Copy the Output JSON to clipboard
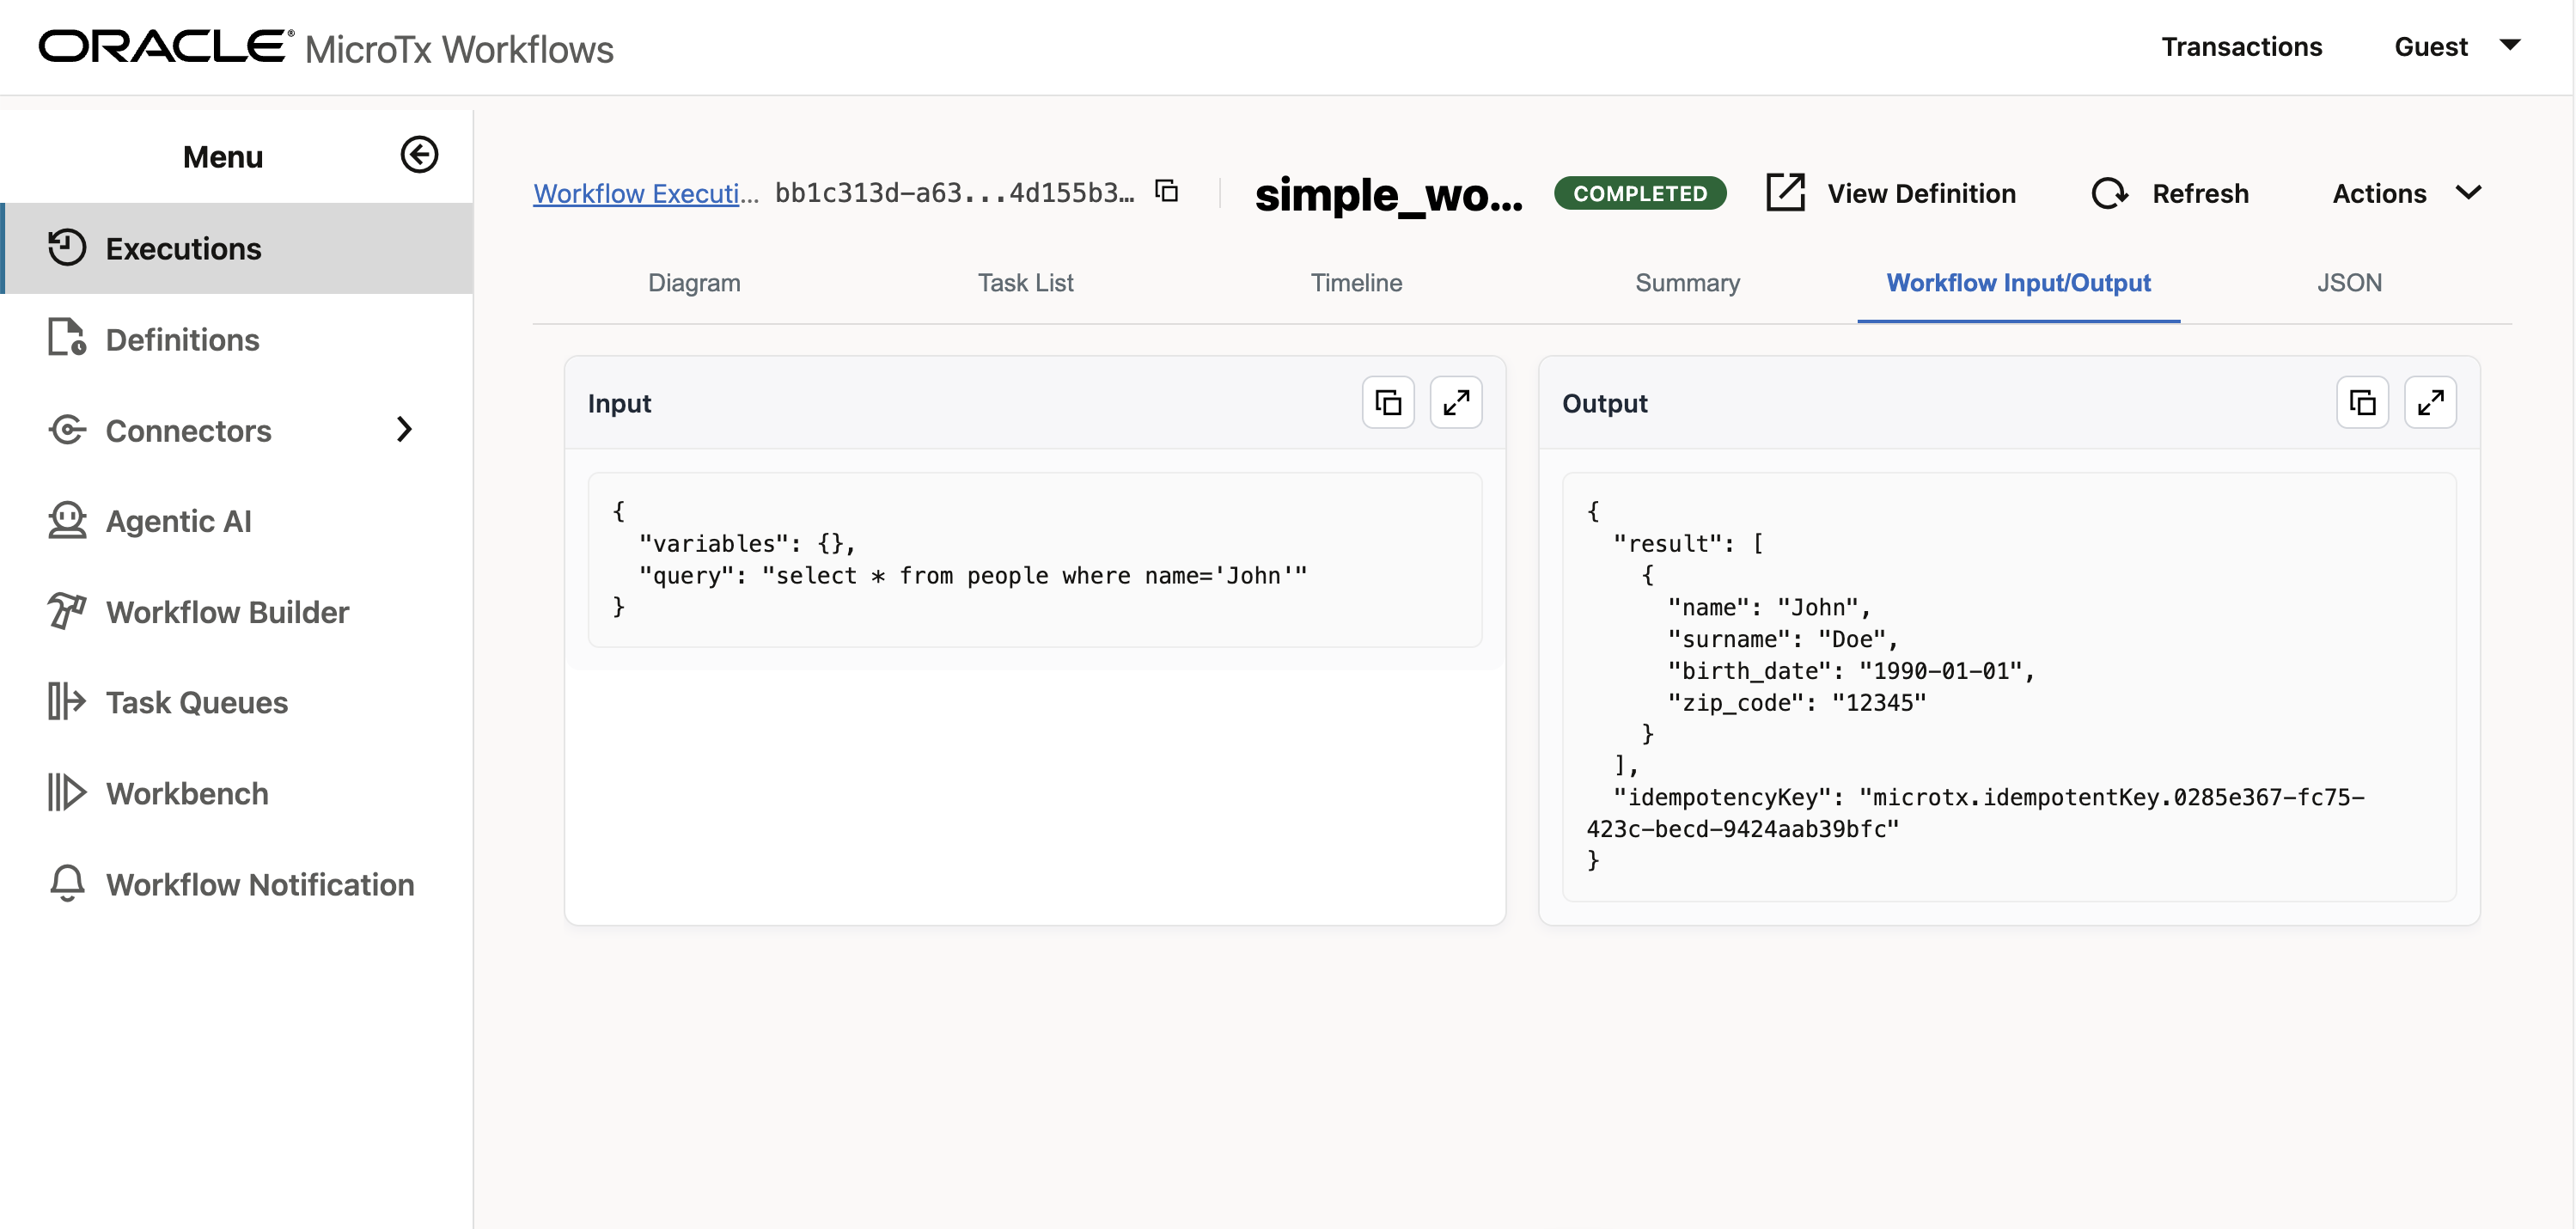The width and height of the screenshot is (2576, 1229). [2362, 402]
